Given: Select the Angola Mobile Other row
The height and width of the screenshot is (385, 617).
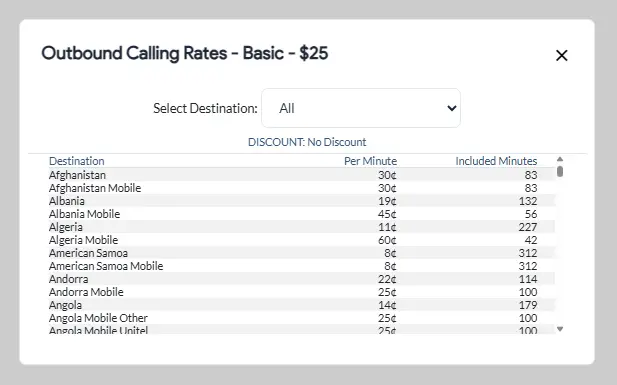Looking at the screenshot, I should point(301,318).
